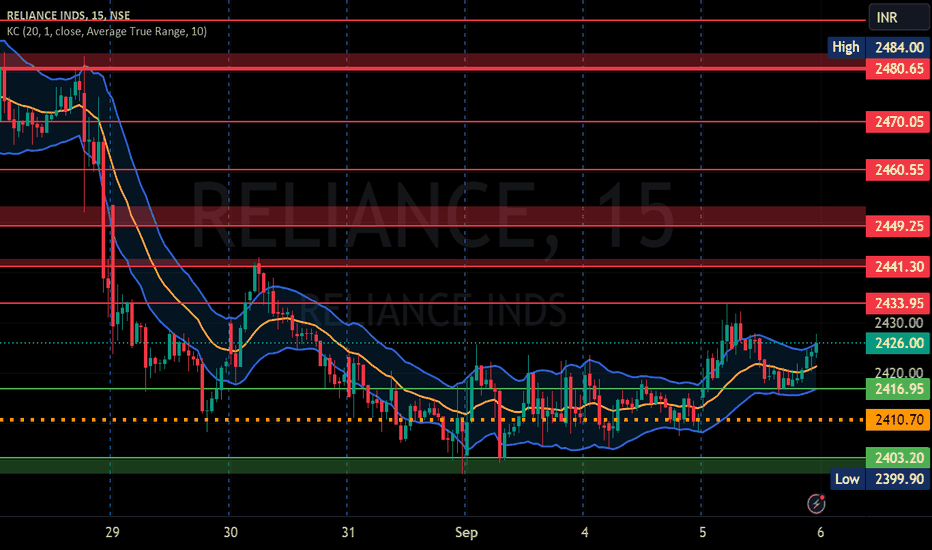Click the current price label 2426.00
Viewport: 932px width, 550px height.
coord(899,343)
